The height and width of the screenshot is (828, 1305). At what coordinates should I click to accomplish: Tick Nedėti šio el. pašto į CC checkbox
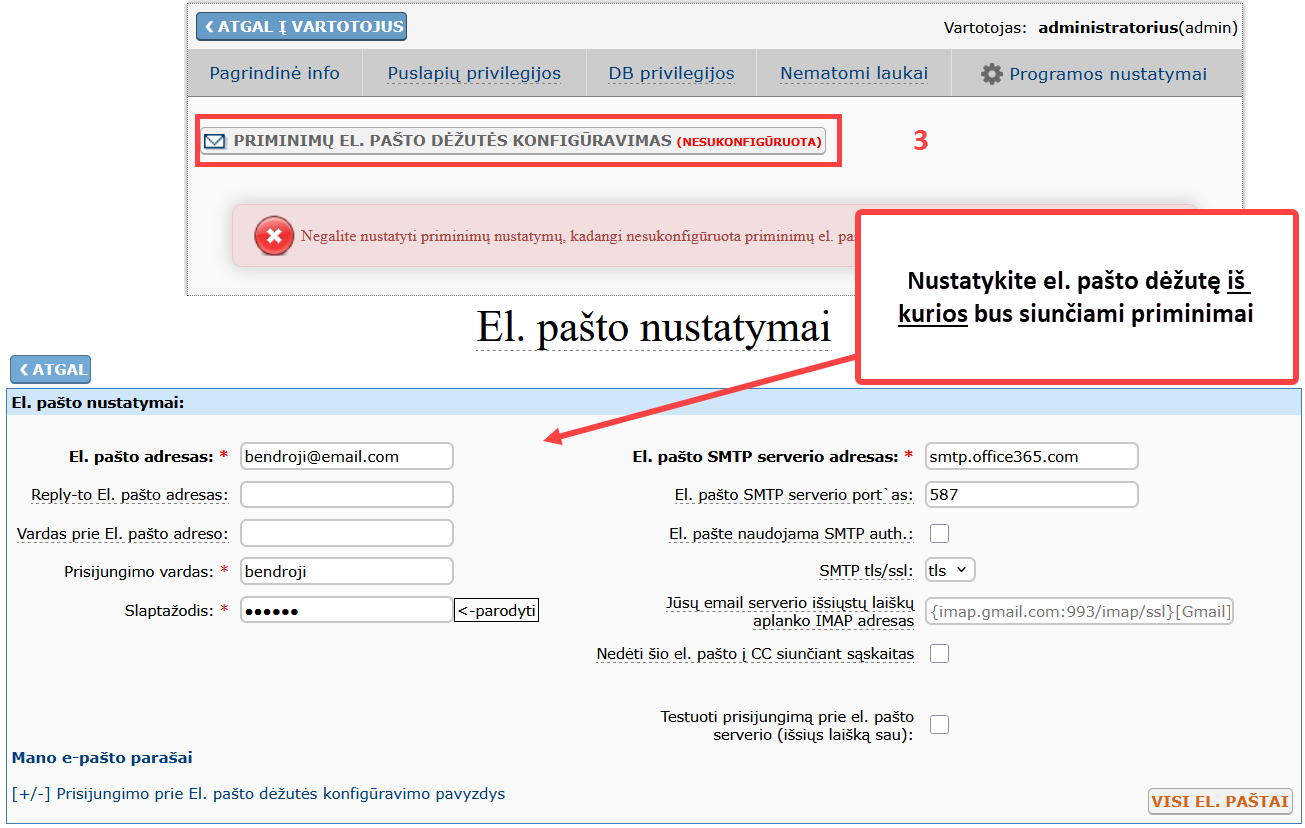(939, 654)
